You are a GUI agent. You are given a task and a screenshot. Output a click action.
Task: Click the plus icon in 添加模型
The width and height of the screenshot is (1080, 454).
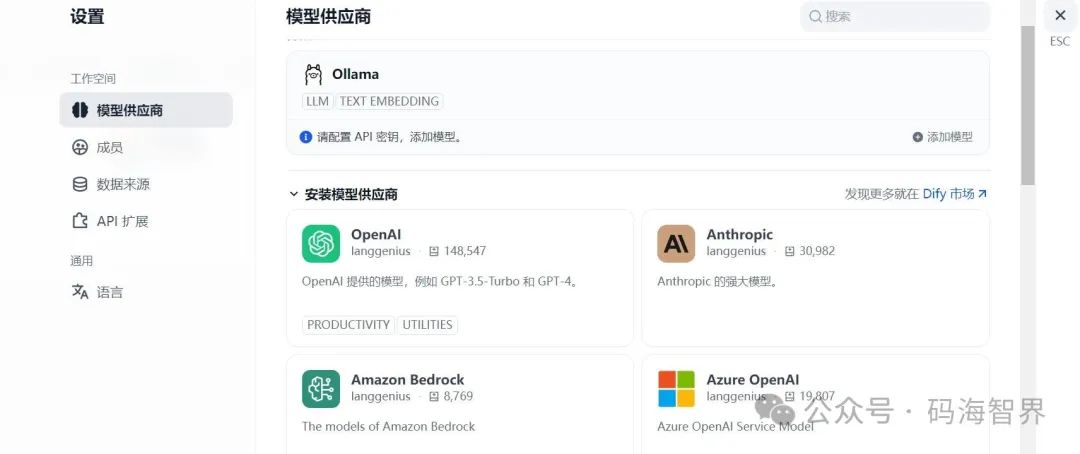coord(917,137)
